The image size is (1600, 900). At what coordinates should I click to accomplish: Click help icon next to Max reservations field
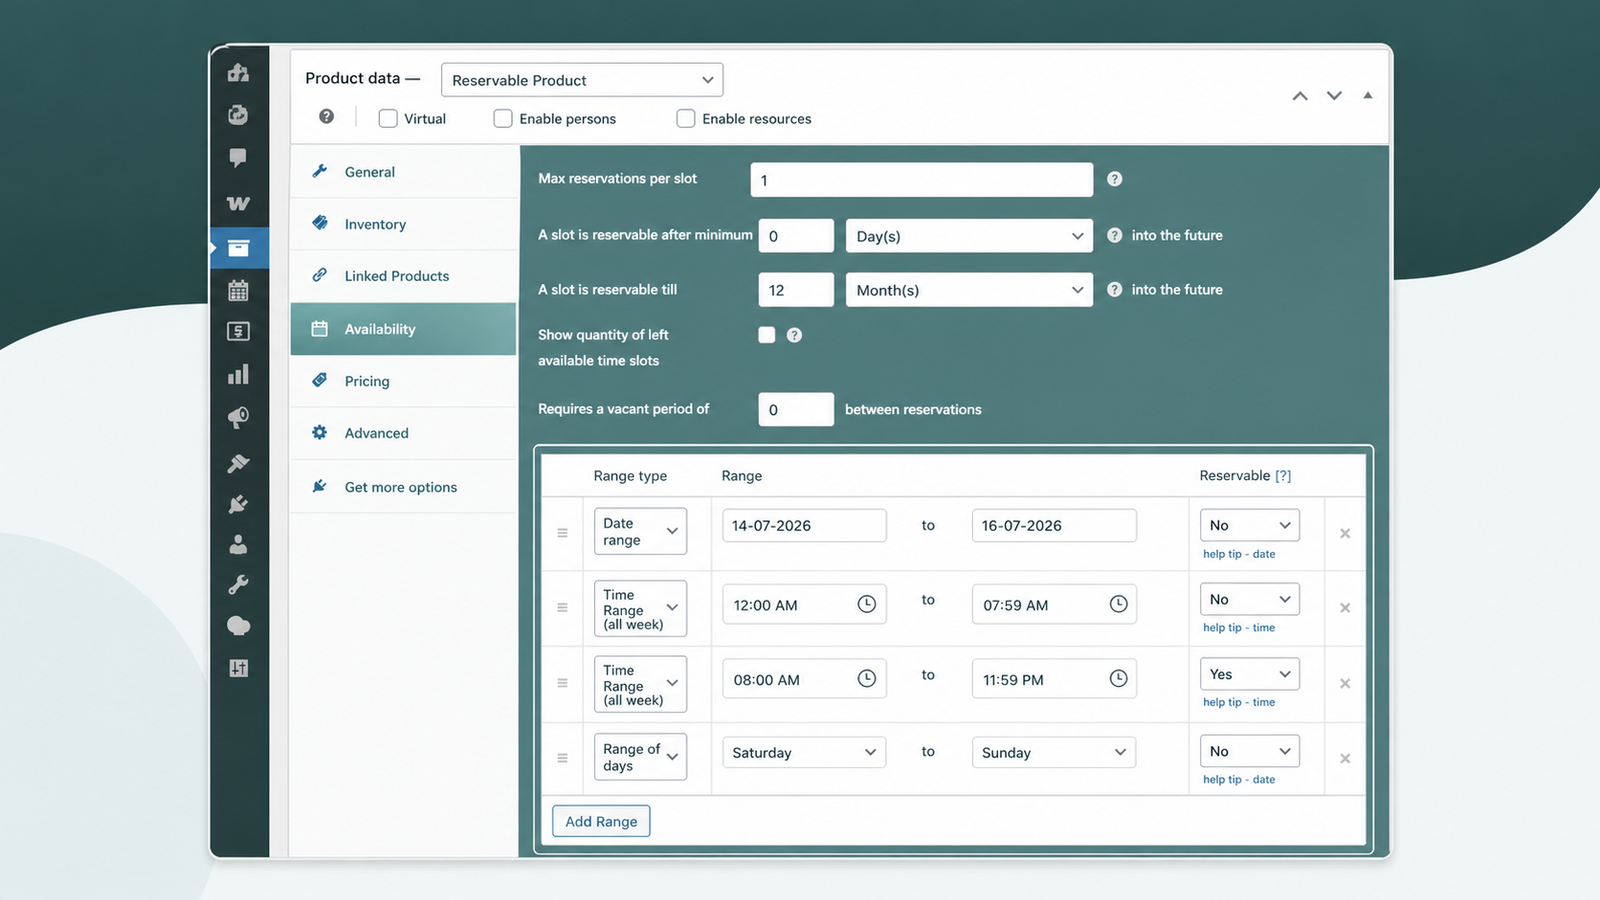click(x=1114, y=179)
